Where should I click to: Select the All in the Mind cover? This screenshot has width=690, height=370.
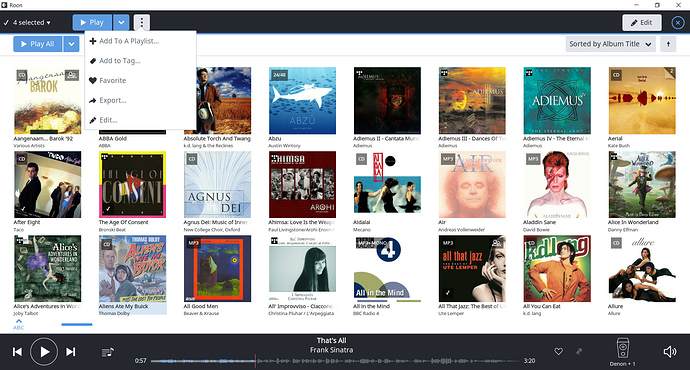coord(387,268)
